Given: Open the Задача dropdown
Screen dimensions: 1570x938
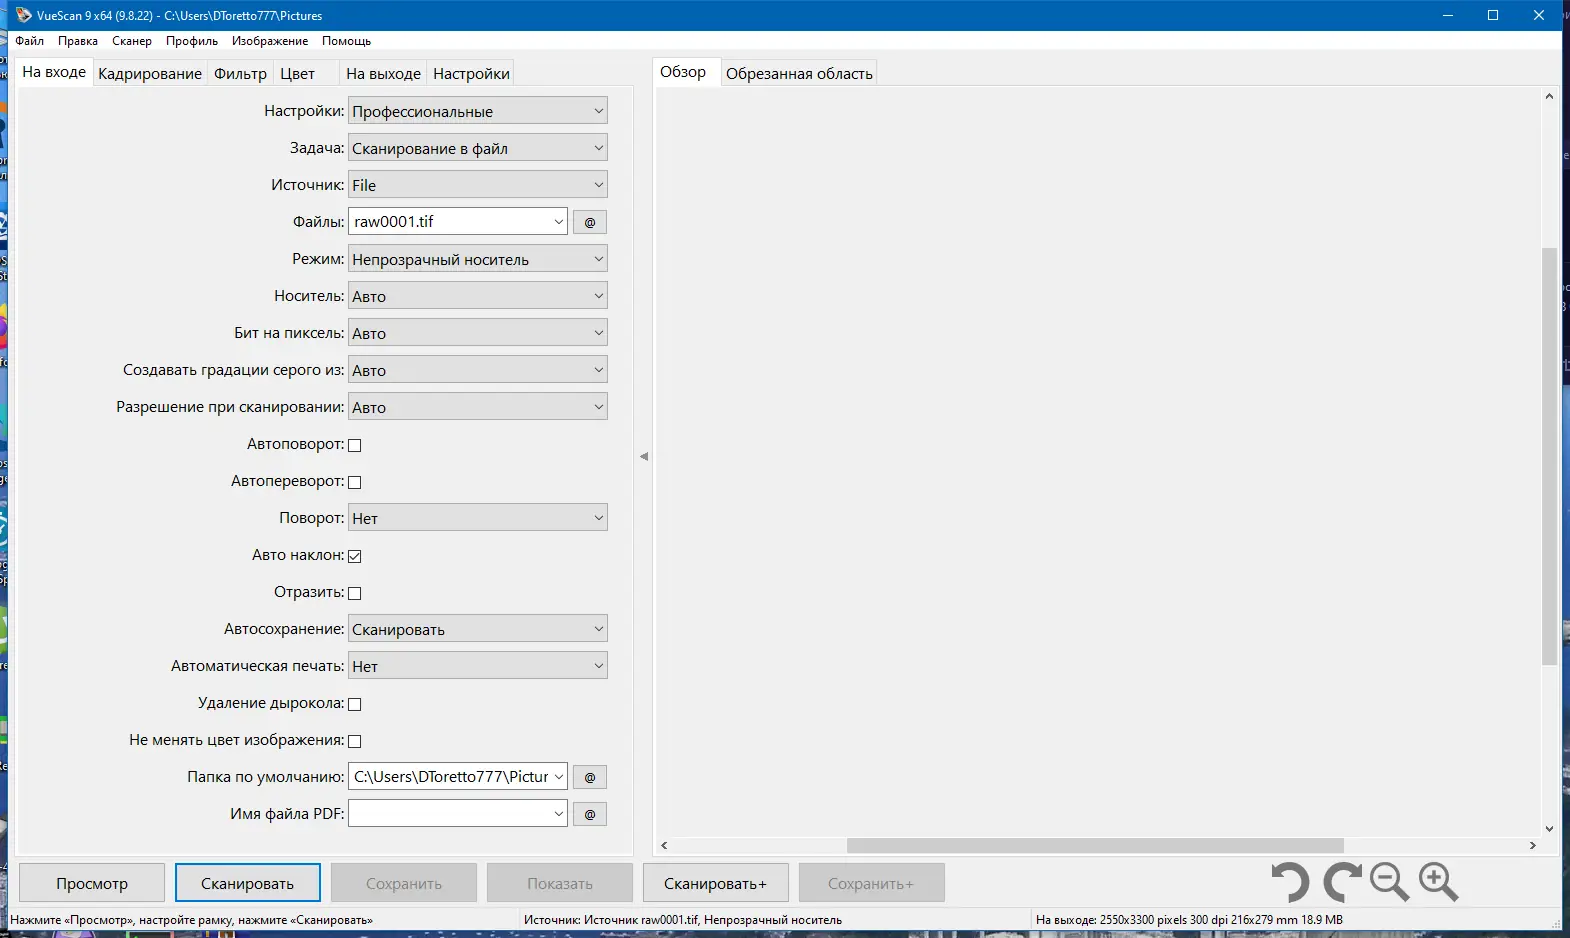Looking at the screenshot, I should (478, 148).
